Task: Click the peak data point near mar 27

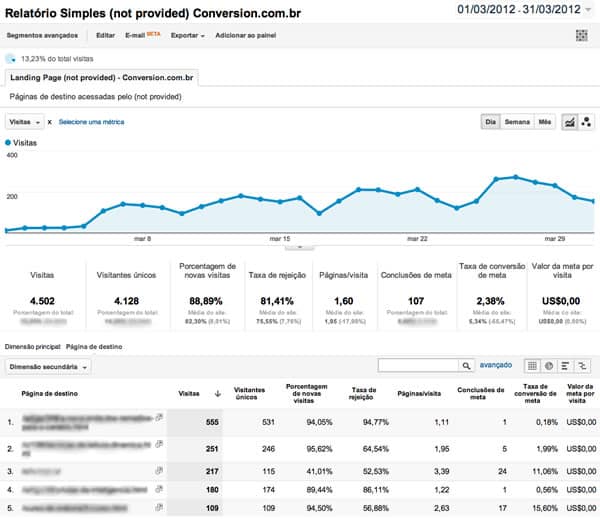Action: 516,177
